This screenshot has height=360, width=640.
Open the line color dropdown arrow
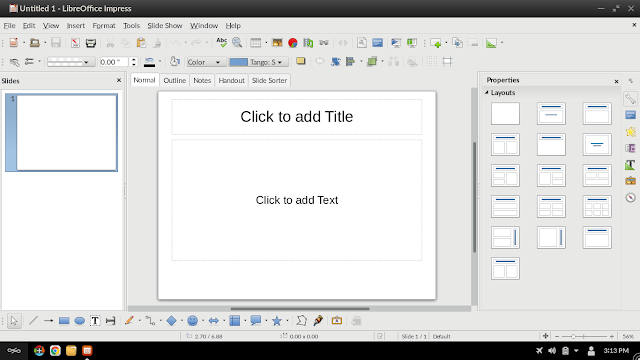coord(160,62)
